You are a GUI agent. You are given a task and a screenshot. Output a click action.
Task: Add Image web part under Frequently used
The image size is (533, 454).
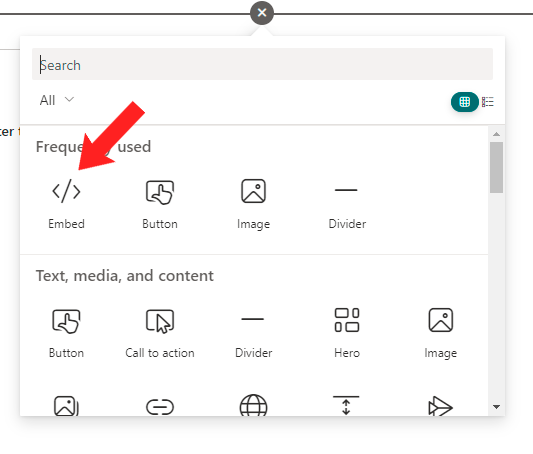coord(254,204)
